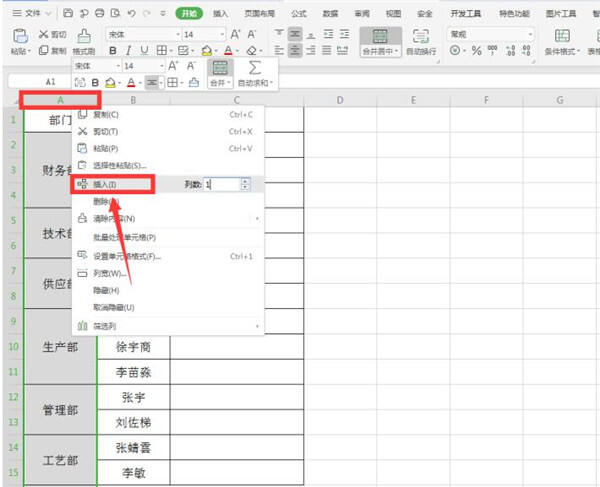Toggle Align Right in ribbon
Viewport: 600px width, 487px height.
(x=311, y=50)
